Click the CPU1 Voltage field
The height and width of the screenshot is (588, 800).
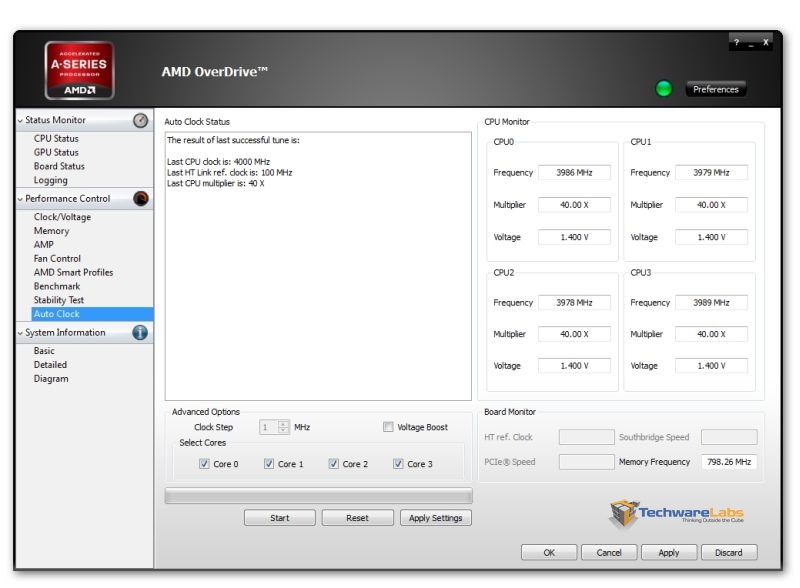[711, 237]
